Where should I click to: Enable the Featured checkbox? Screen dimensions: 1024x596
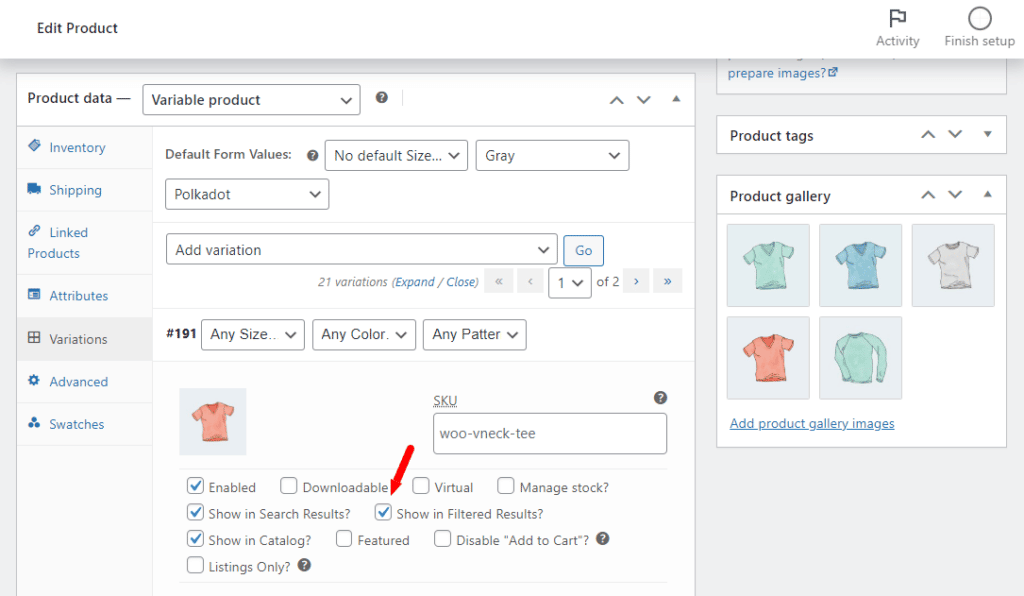(x=344, y=539)
